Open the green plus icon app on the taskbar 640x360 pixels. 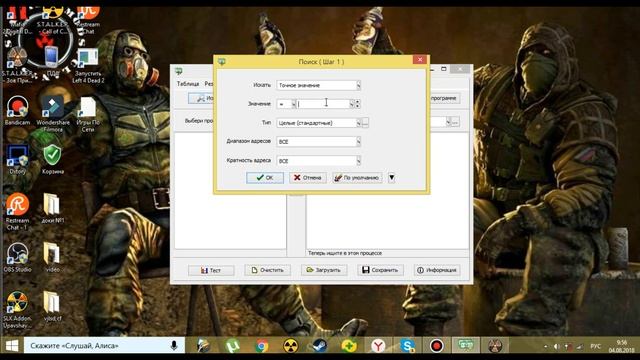pos(349,346)
